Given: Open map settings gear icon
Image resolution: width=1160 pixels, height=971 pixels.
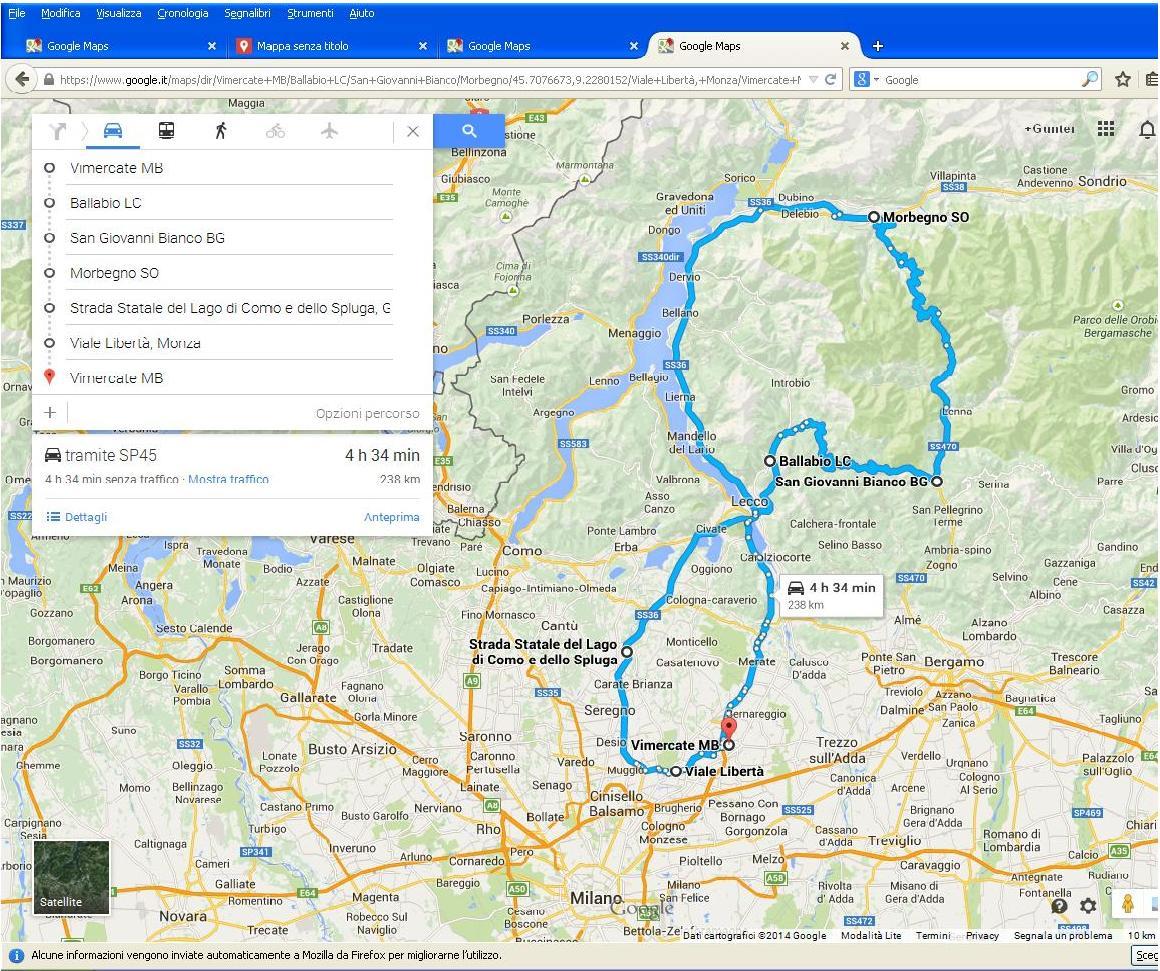Looking at the screenshot, I should click(x=1088, y=905).
